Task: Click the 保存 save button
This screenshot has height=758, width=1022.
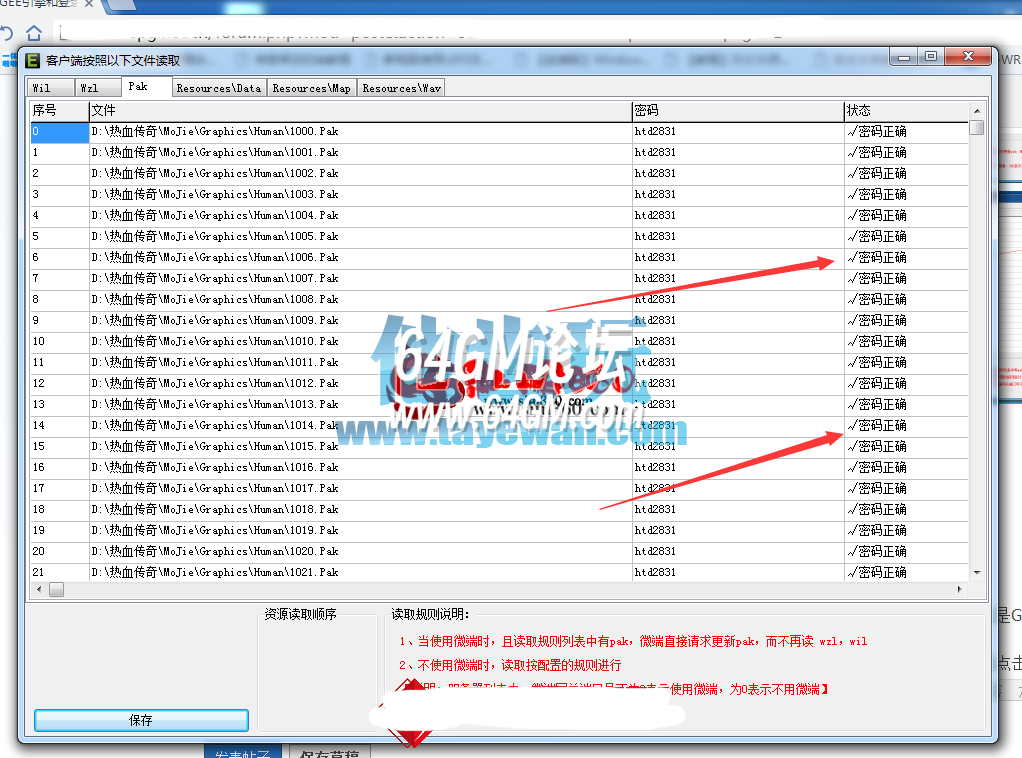Action: click(x=141, y=720)
